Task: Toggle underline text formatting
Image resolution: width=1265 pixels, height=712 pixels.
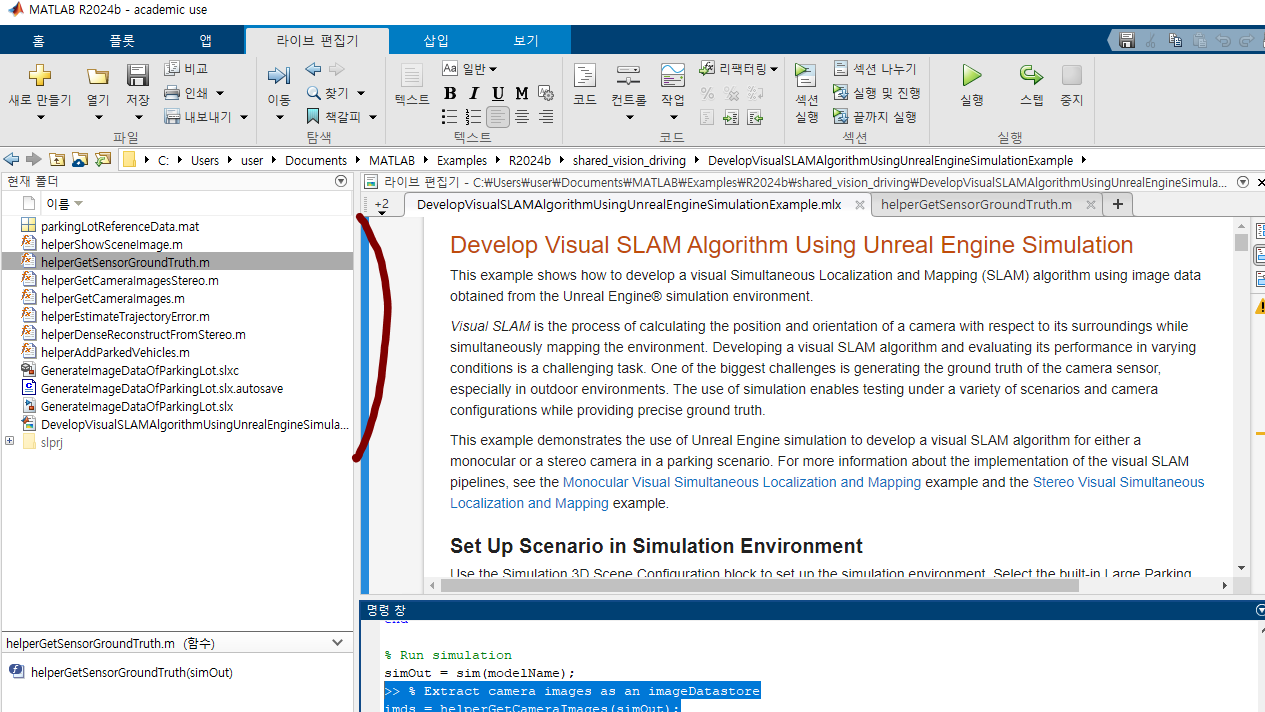Action: pos(498,93)
